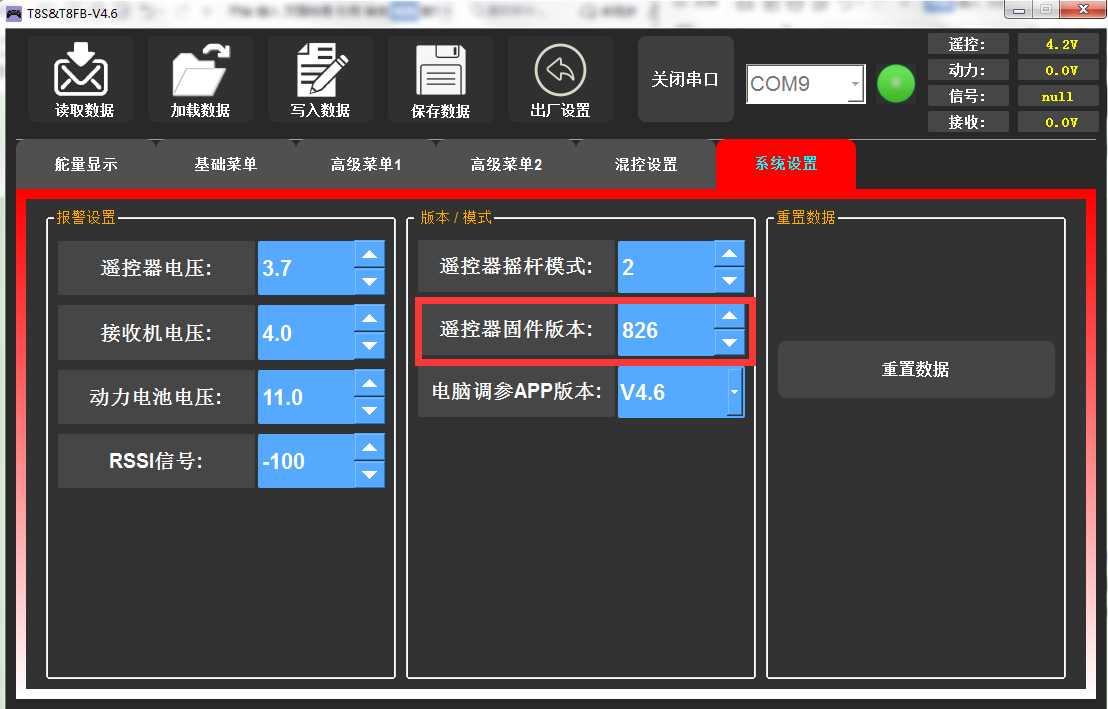Click the 读取数据 read data icon
The width and height of the screenshot is (1108, 709).
(x=81, y=72)
